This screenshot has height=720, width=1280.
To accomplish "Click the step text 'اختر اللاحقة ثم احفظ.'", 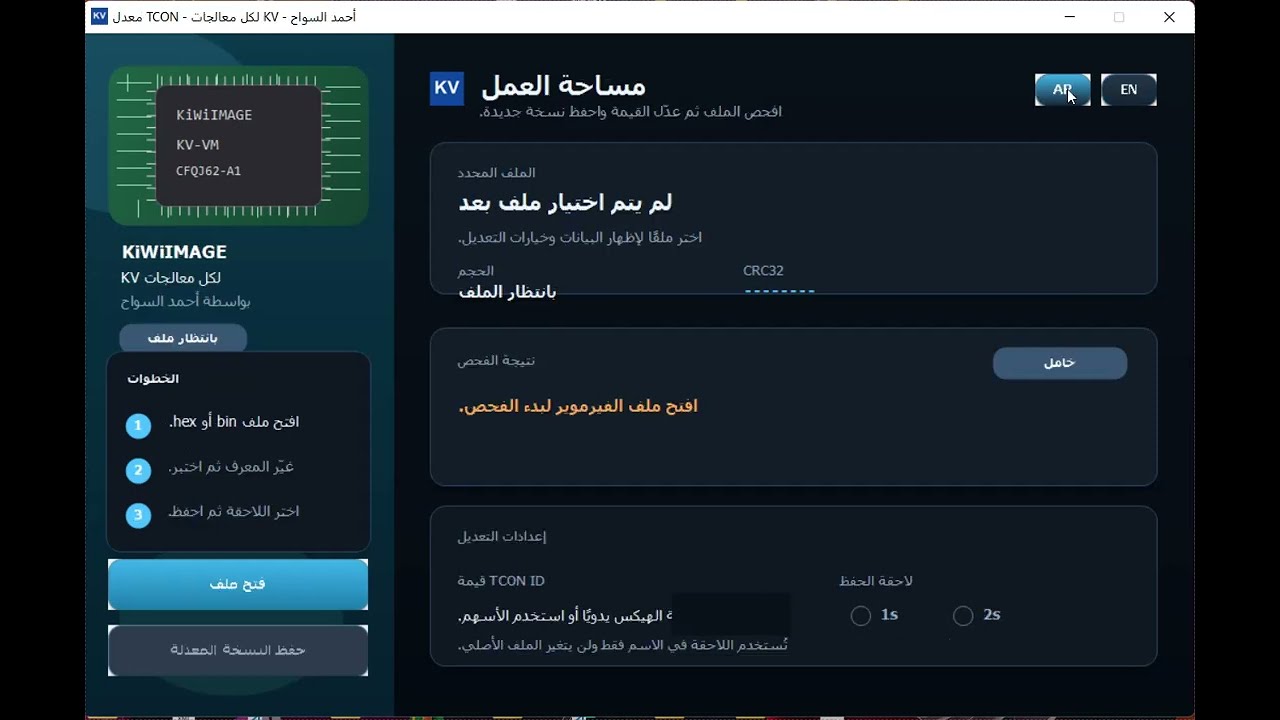I will click(x=234, y=511).
